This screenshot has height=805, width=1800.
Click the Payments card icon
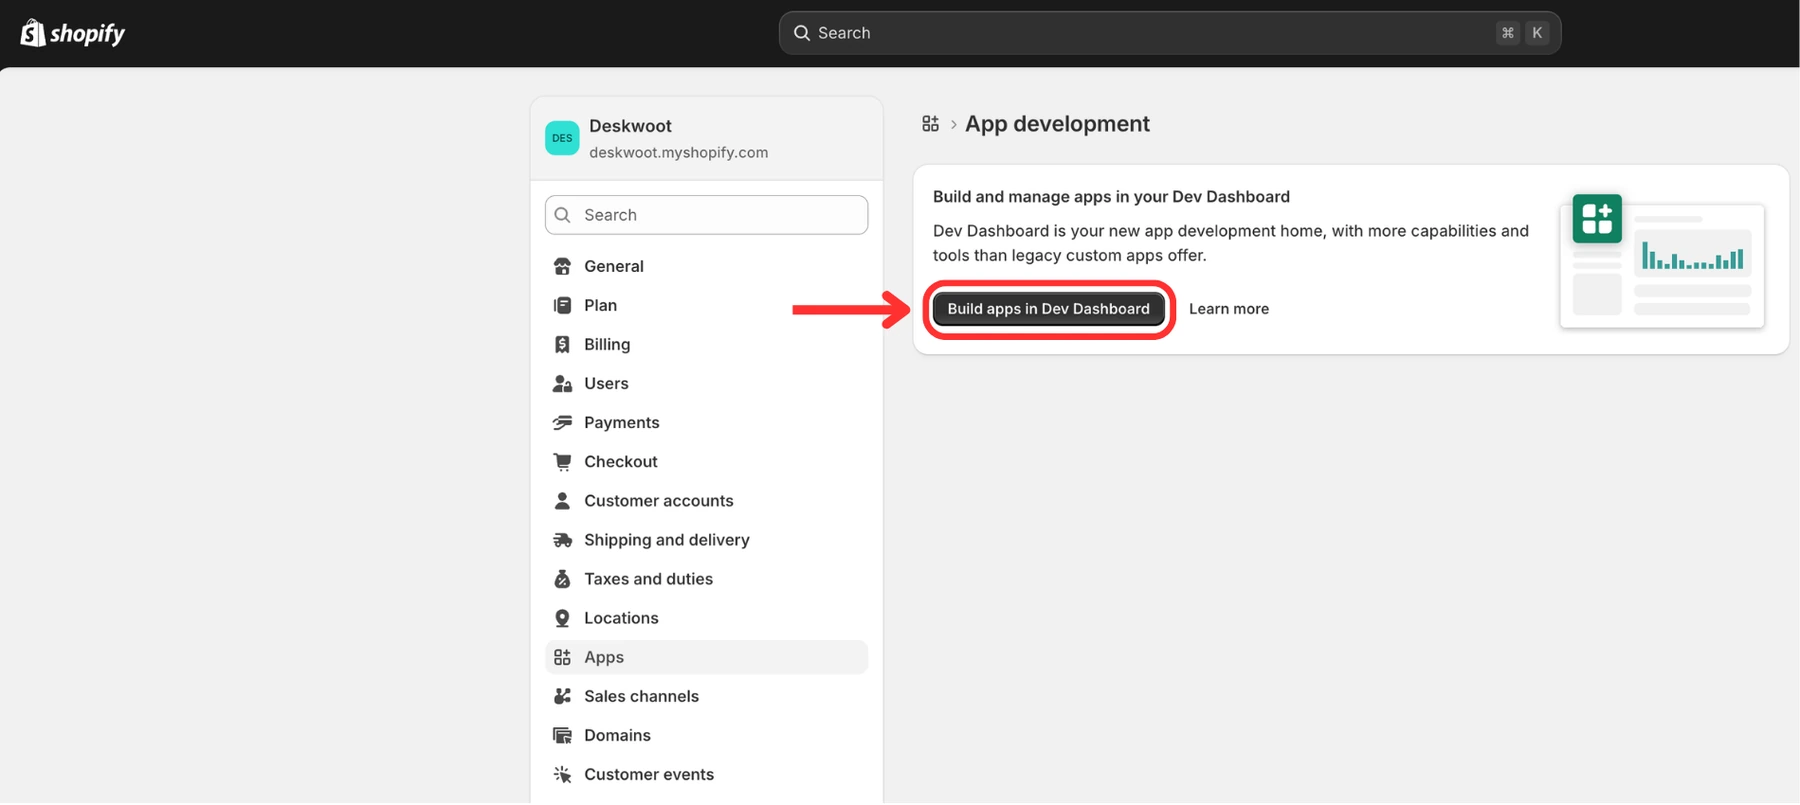pos(562,422)
